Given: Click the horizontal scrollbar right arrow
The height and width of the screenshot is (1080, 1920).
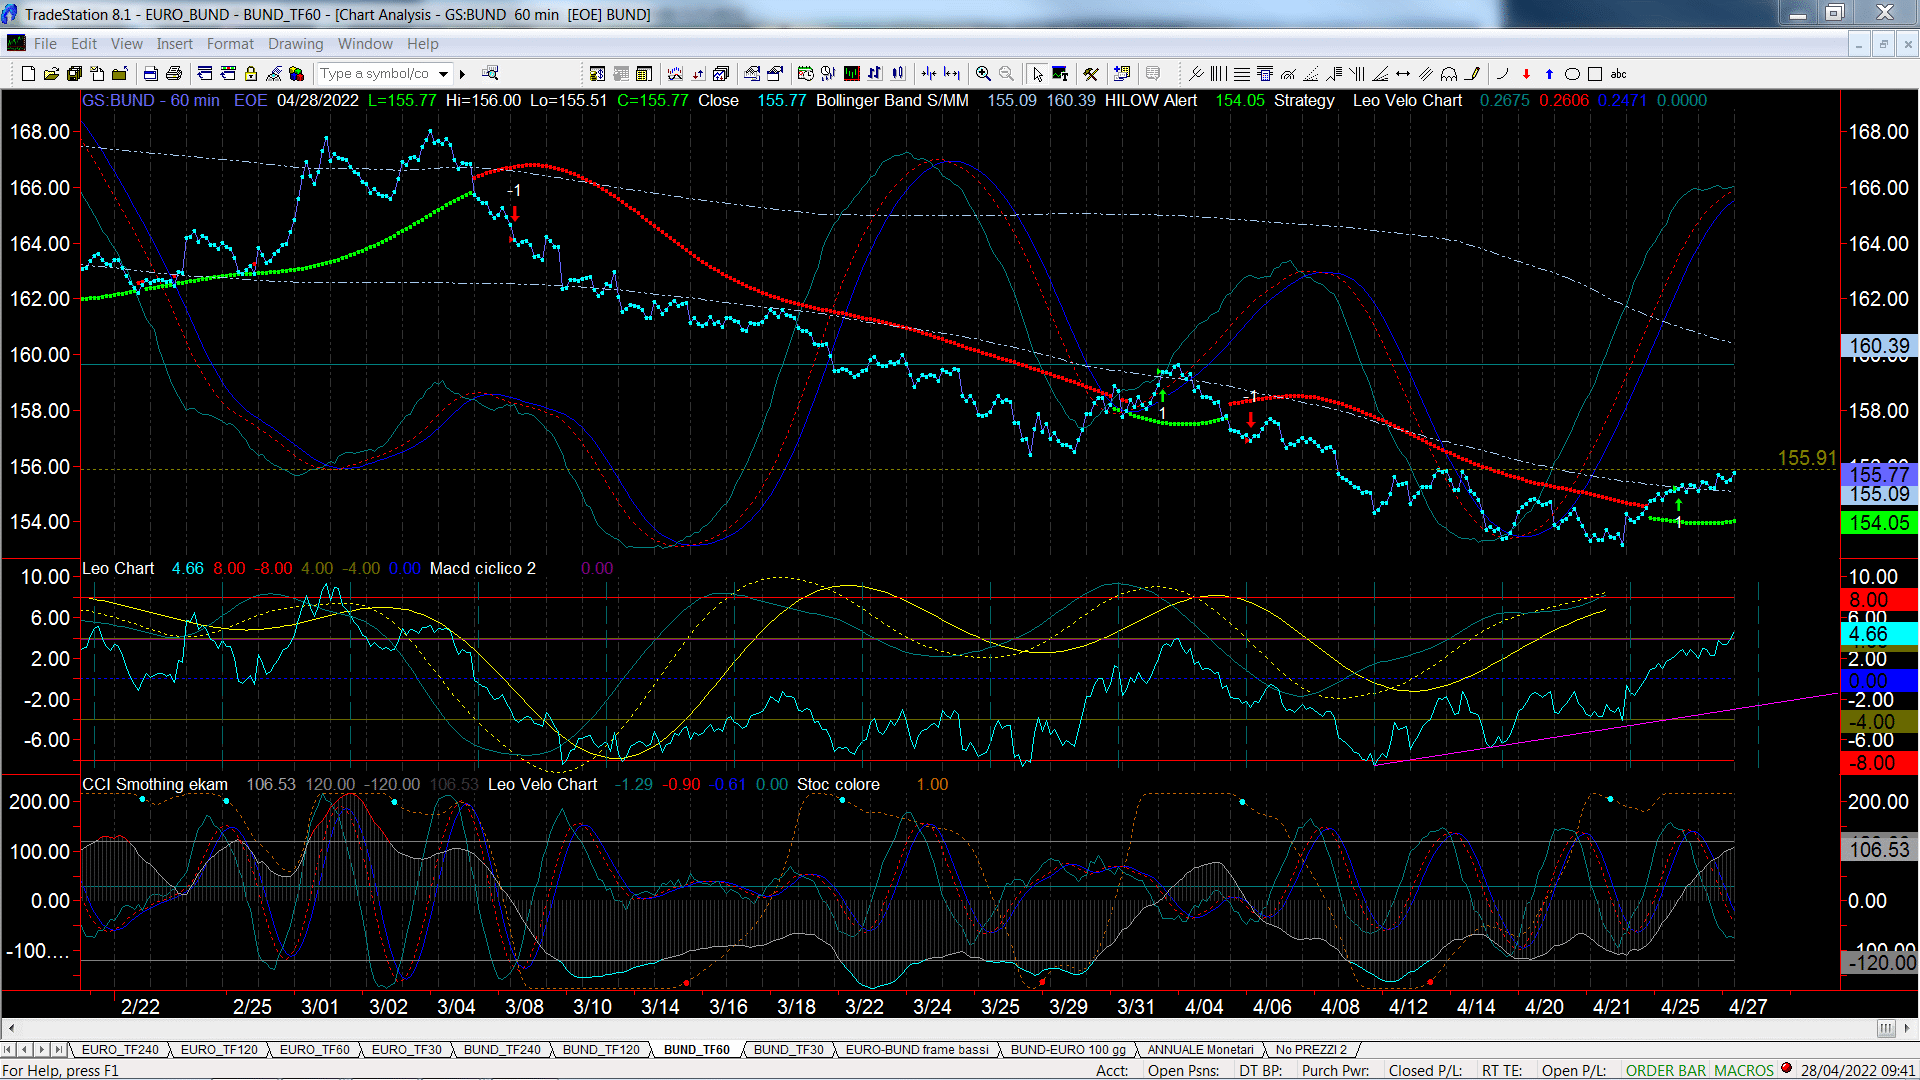Looking at the screenshot, I should [x=1907, y=1028].
